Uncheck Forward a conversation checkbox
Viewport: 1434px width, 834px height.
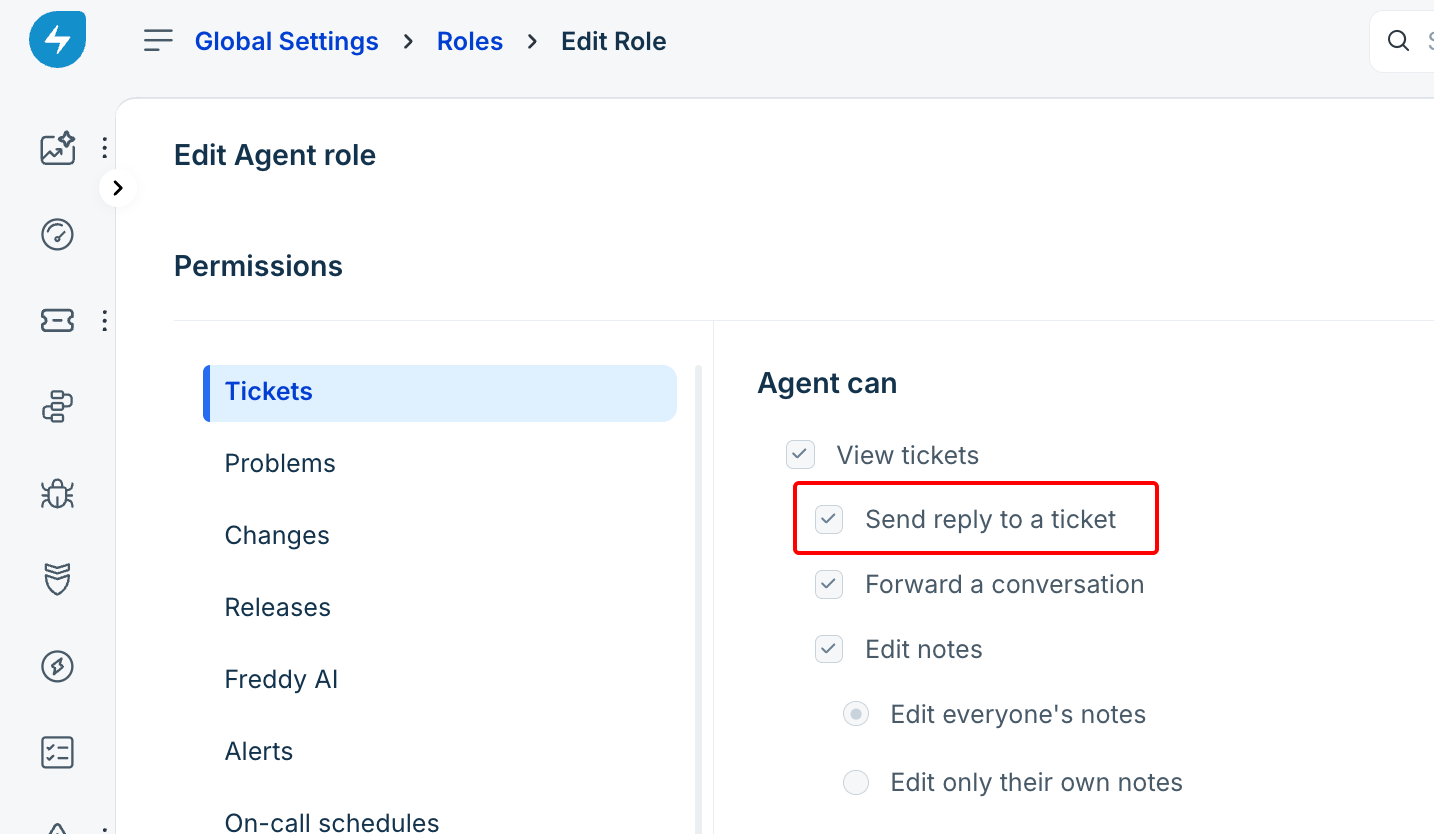[x=829, y=584]
